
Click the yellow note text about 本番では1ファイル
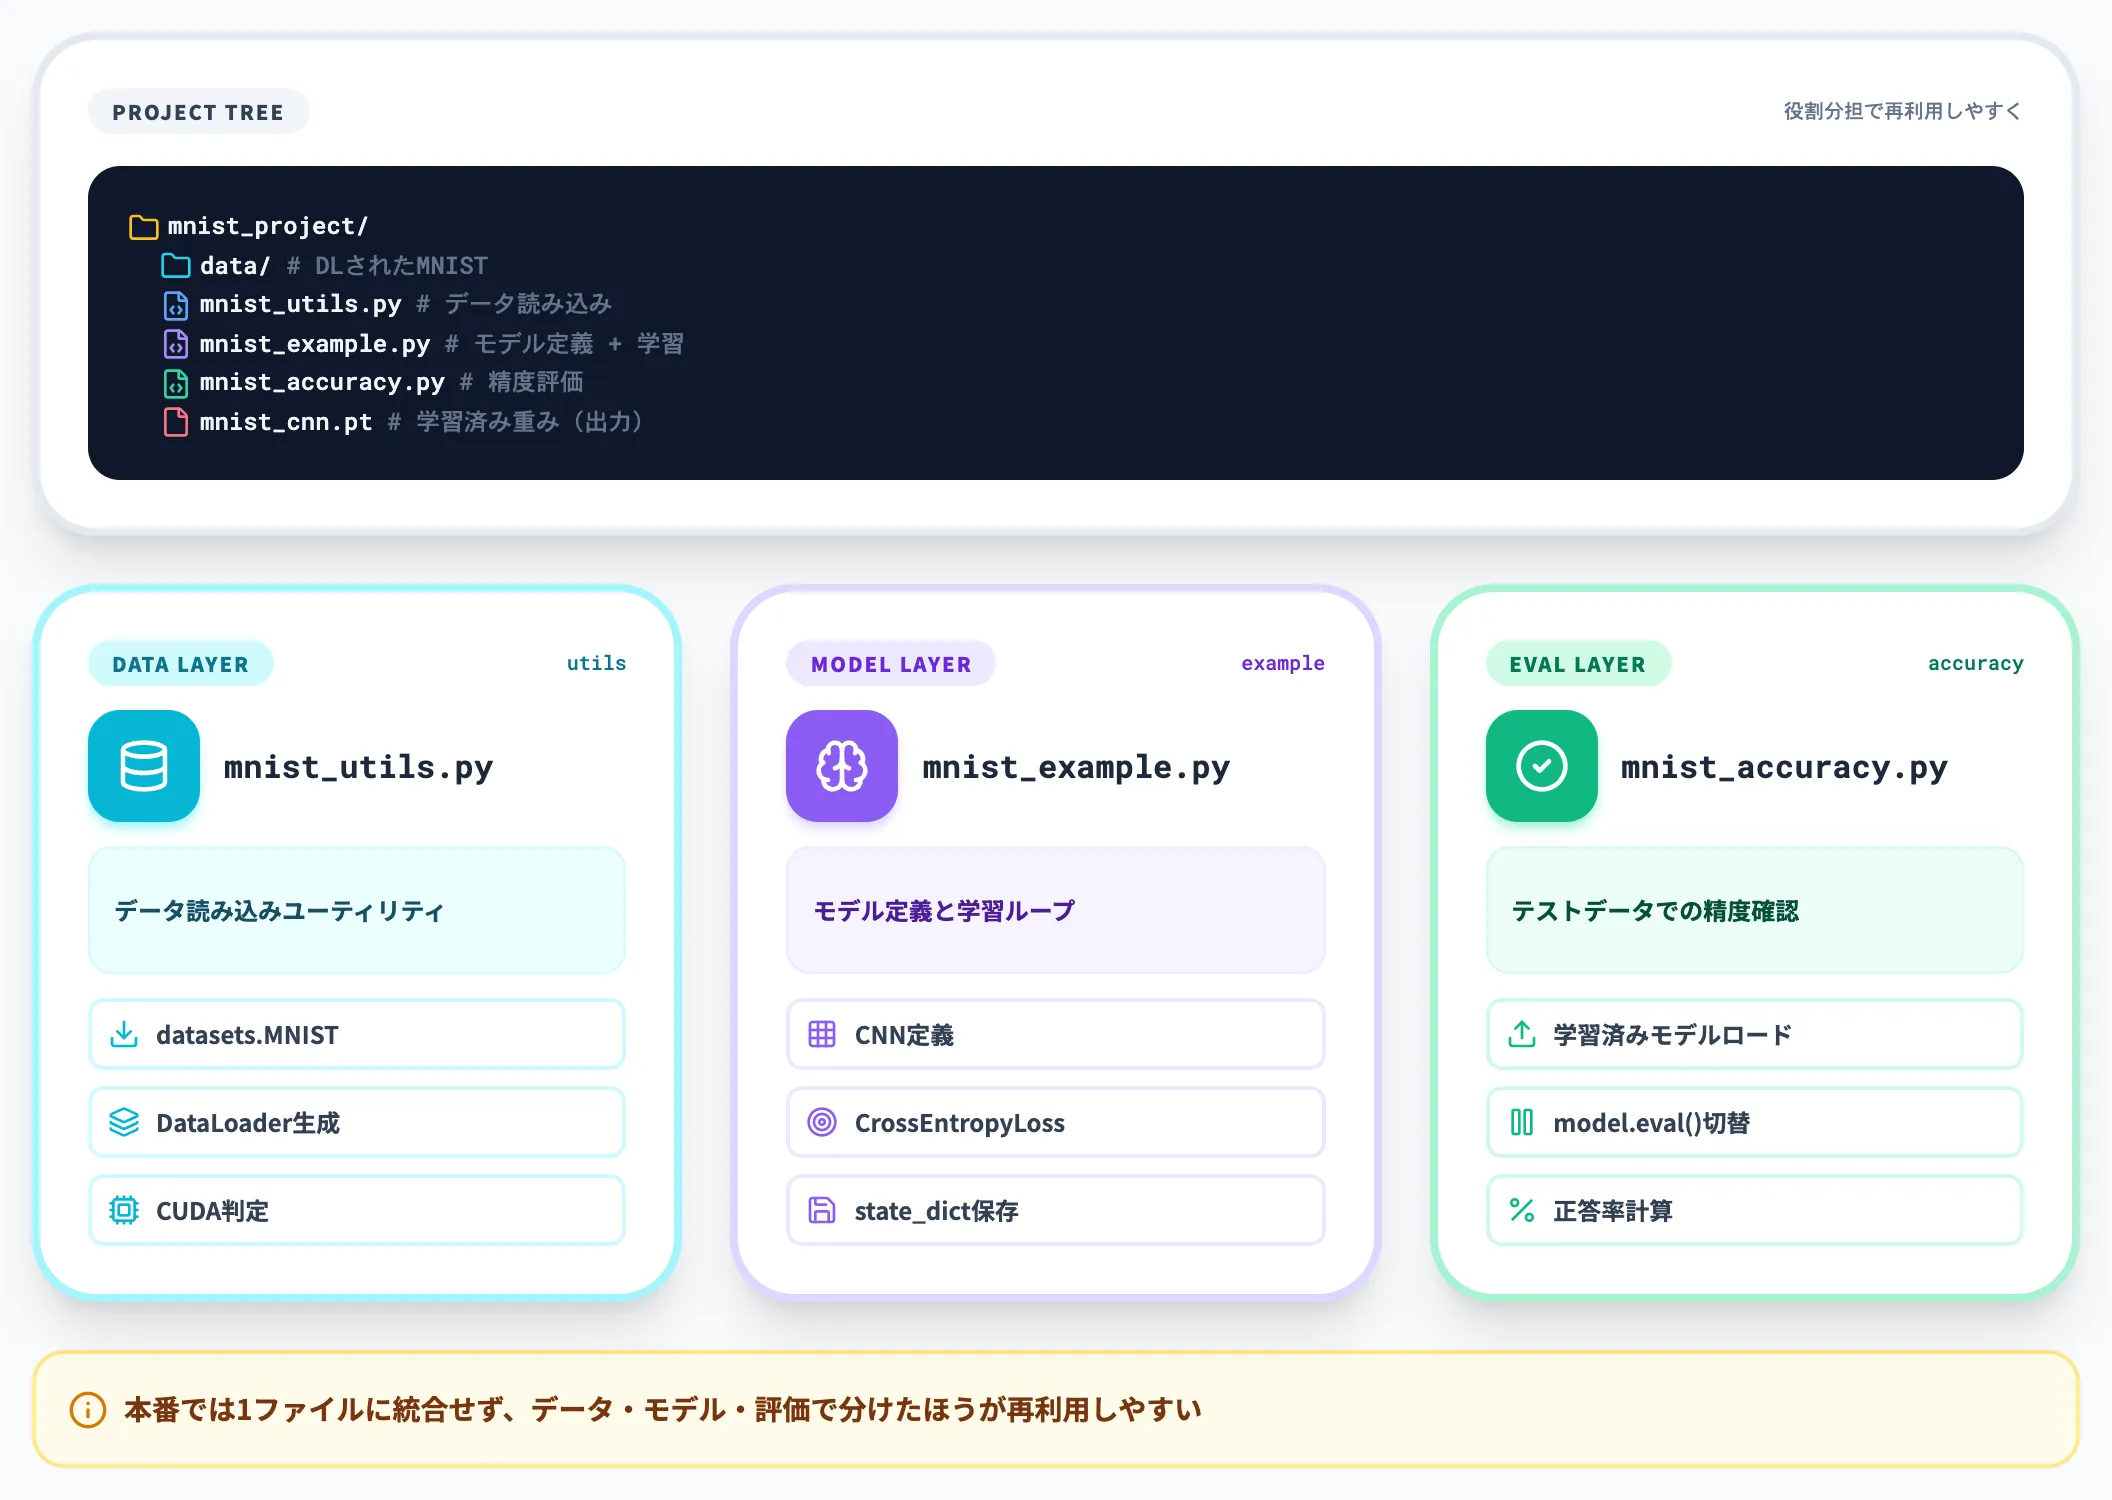[x=663, y=1410]
